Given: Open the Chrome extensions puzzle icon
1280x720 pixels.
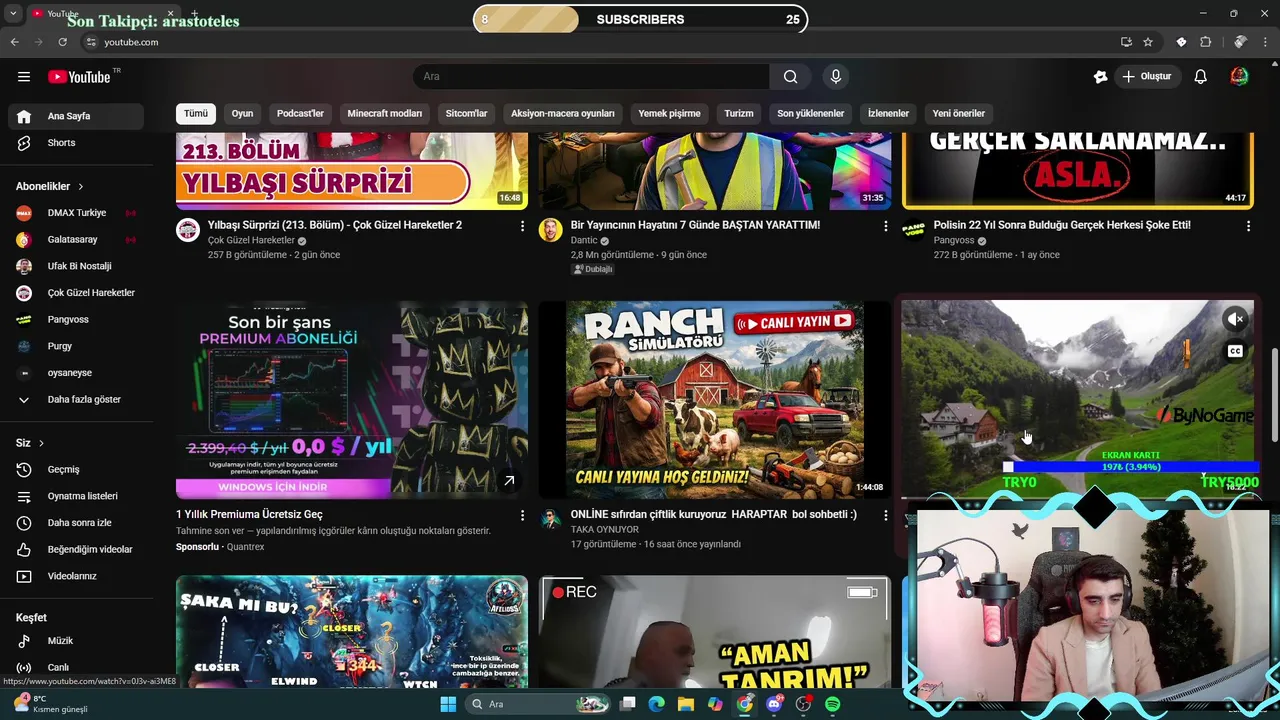Looking at the screenshot, I should pos(1205,42).
